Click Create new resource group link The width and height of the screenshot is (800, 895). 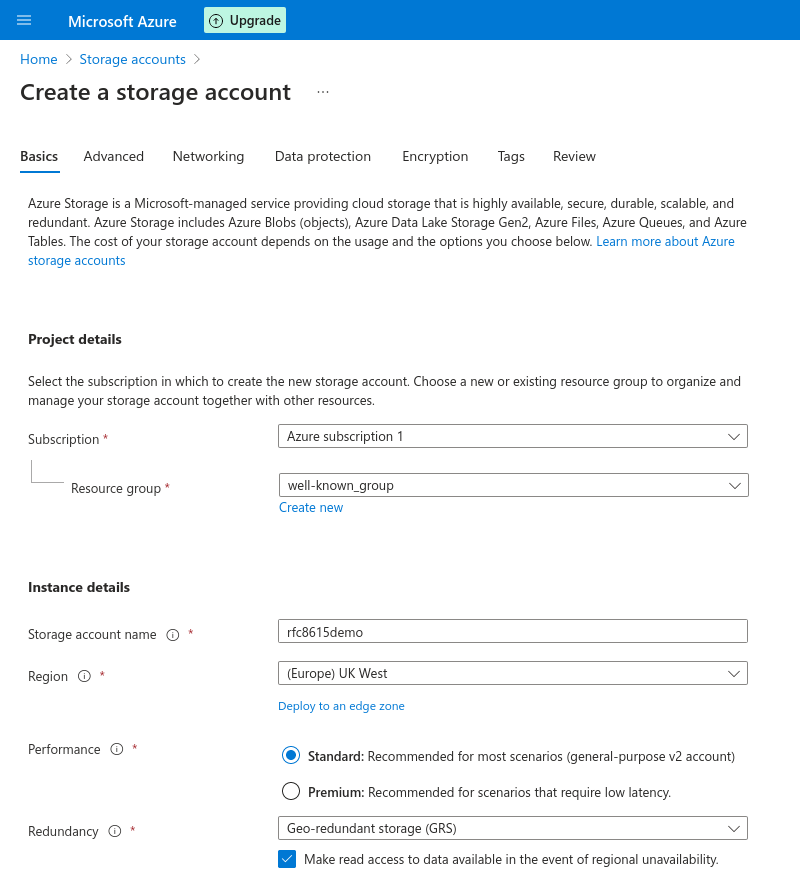pyautogui.click(x=311, y=507)
